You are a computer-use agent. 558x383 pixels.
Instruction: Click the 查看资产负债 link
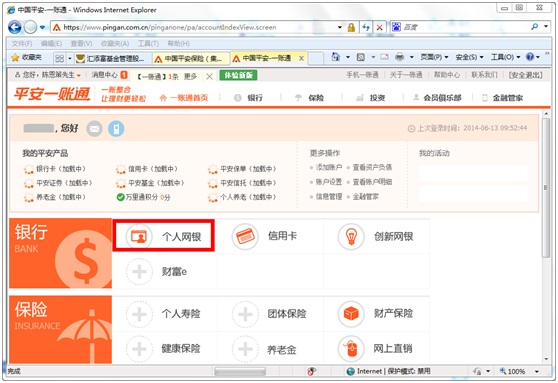coord(372,167)
